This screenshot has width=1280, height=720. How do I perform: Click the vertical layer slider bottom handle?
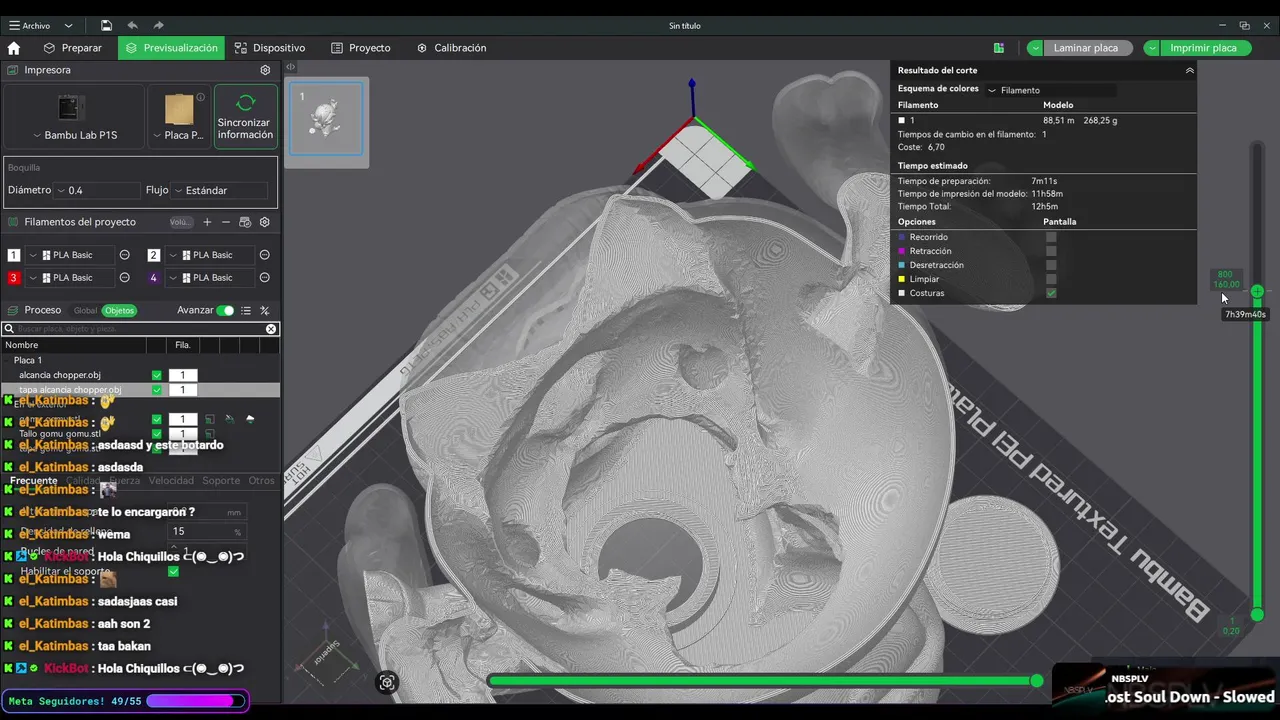(x=1257, y=614)
